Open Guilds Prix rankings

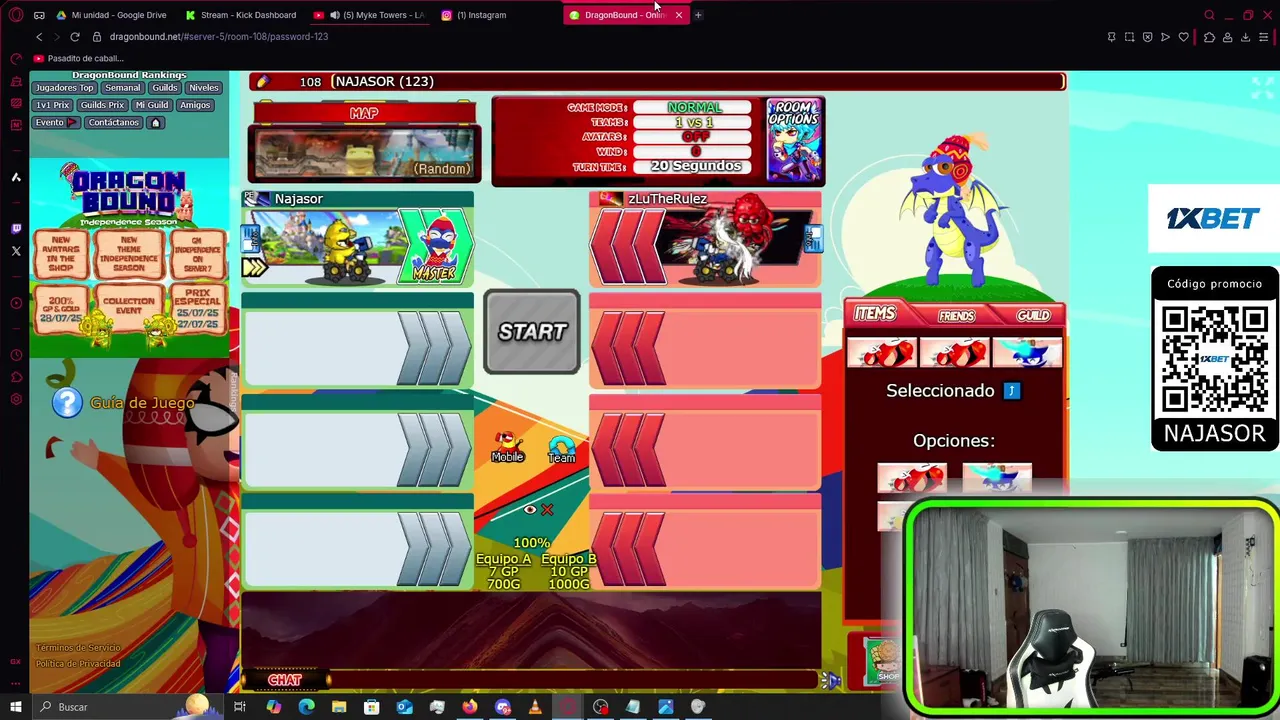[x=102, y=105]
